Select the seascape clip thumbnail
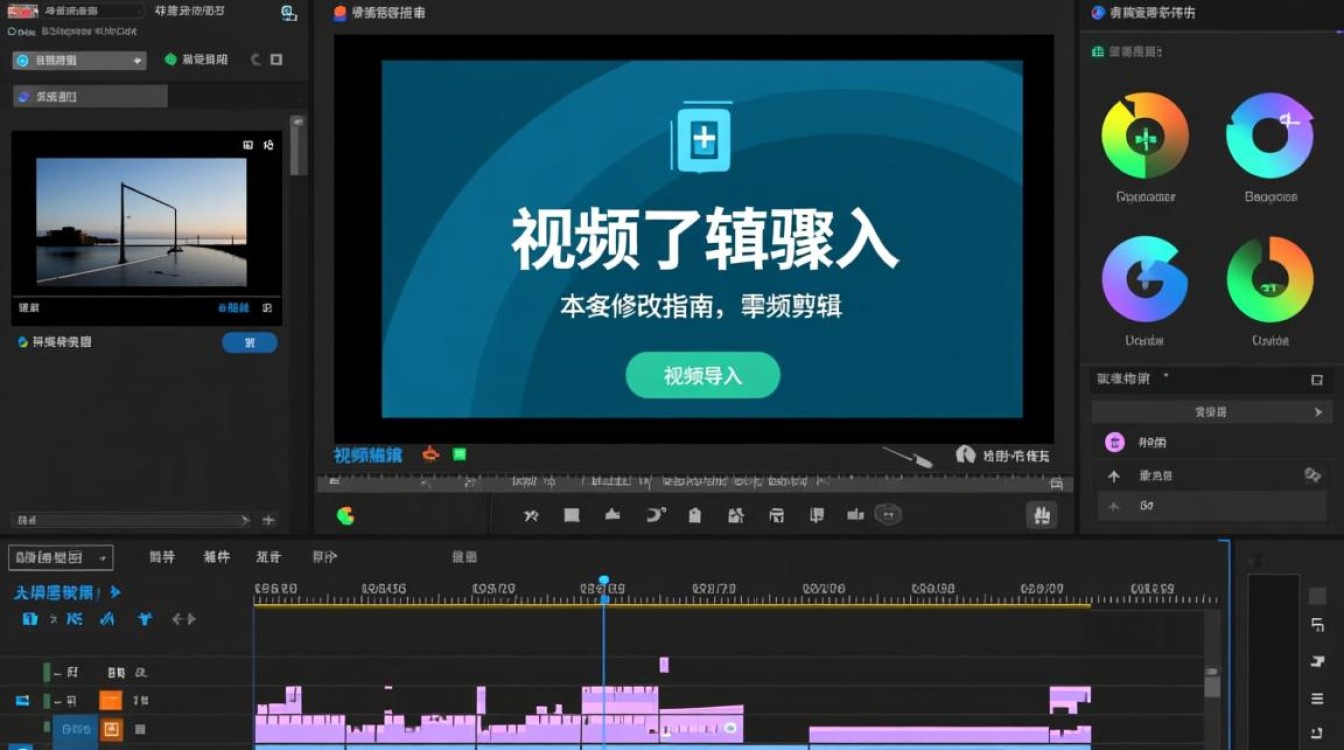The height and width of the screenshot is (750, 1344). click(x=141, y=221)
